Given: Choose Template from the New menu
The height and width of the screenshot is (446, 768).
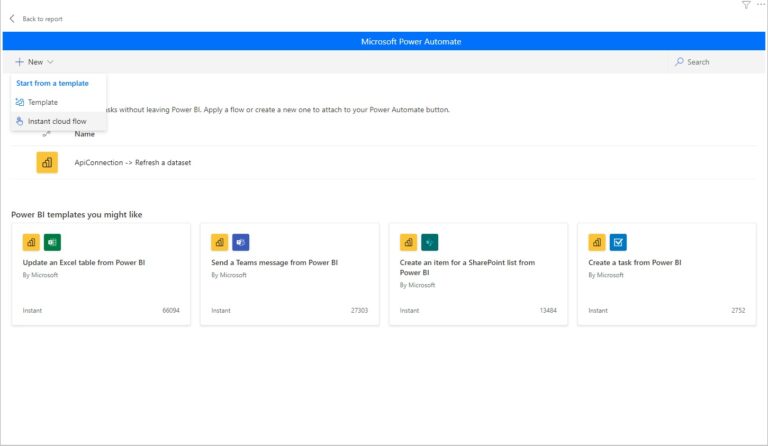Looking at the screenshot, I should click(x=42, y=102).
